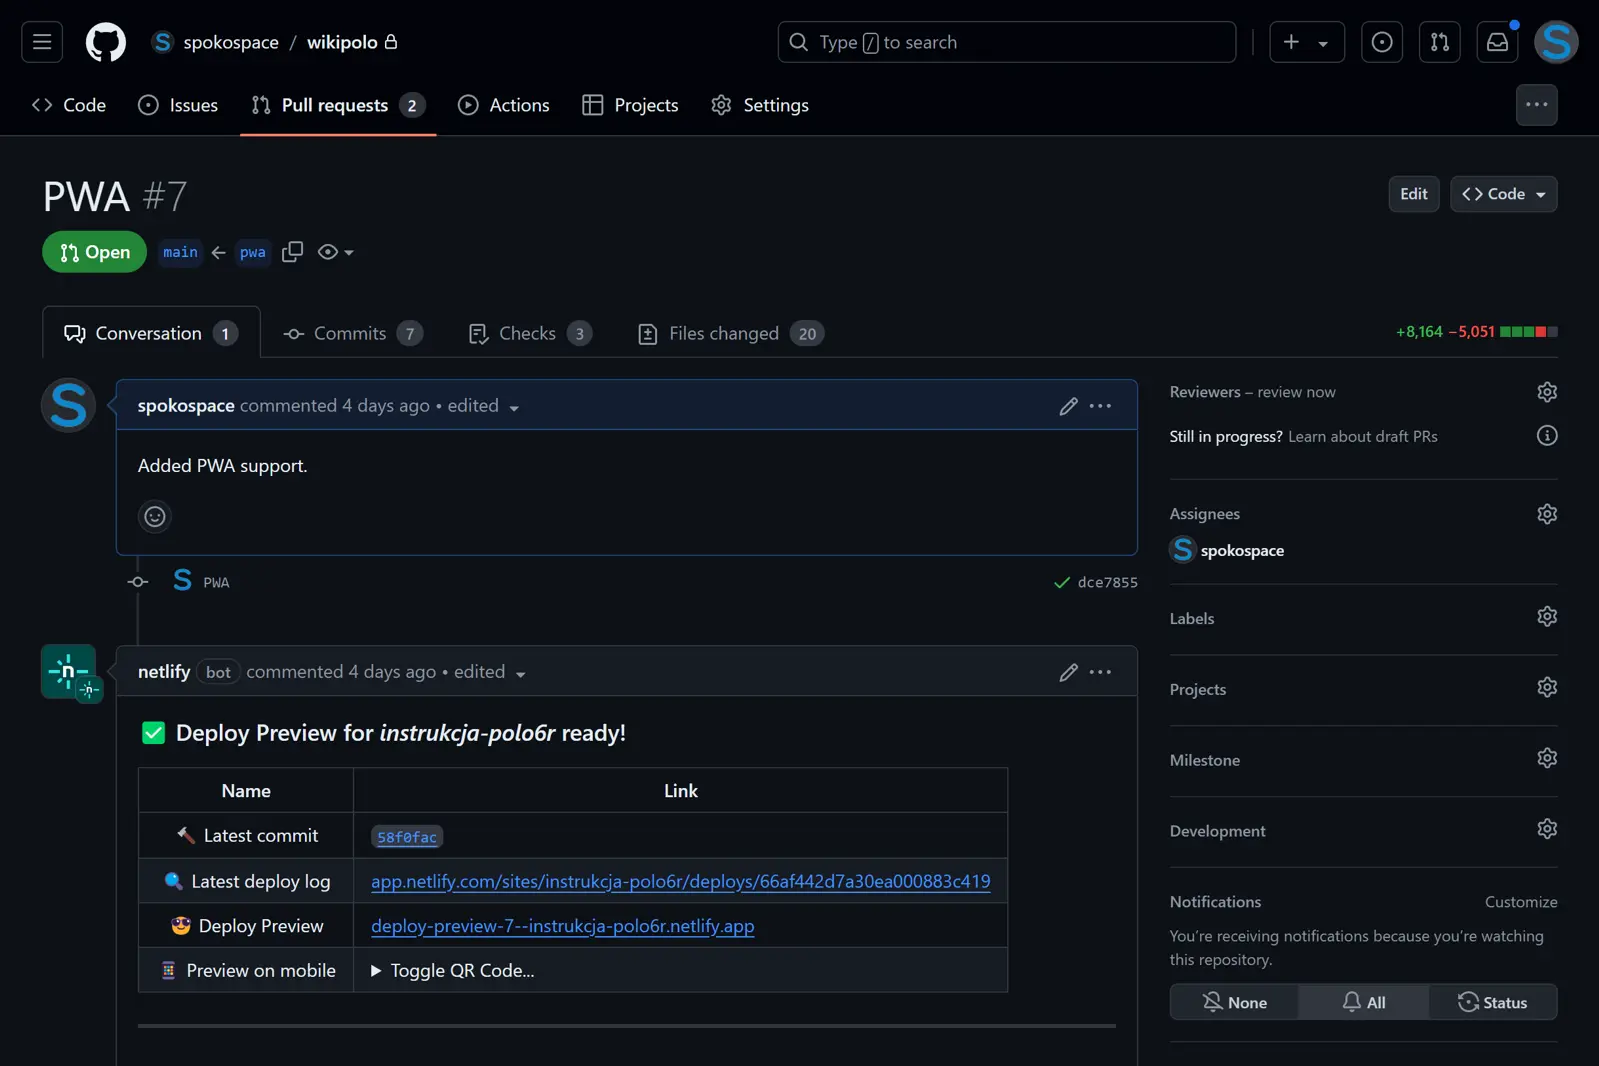Open the deploy-preview-7 netlify.app link
The image size is (1599, 1066).
(x=562, y=926)
